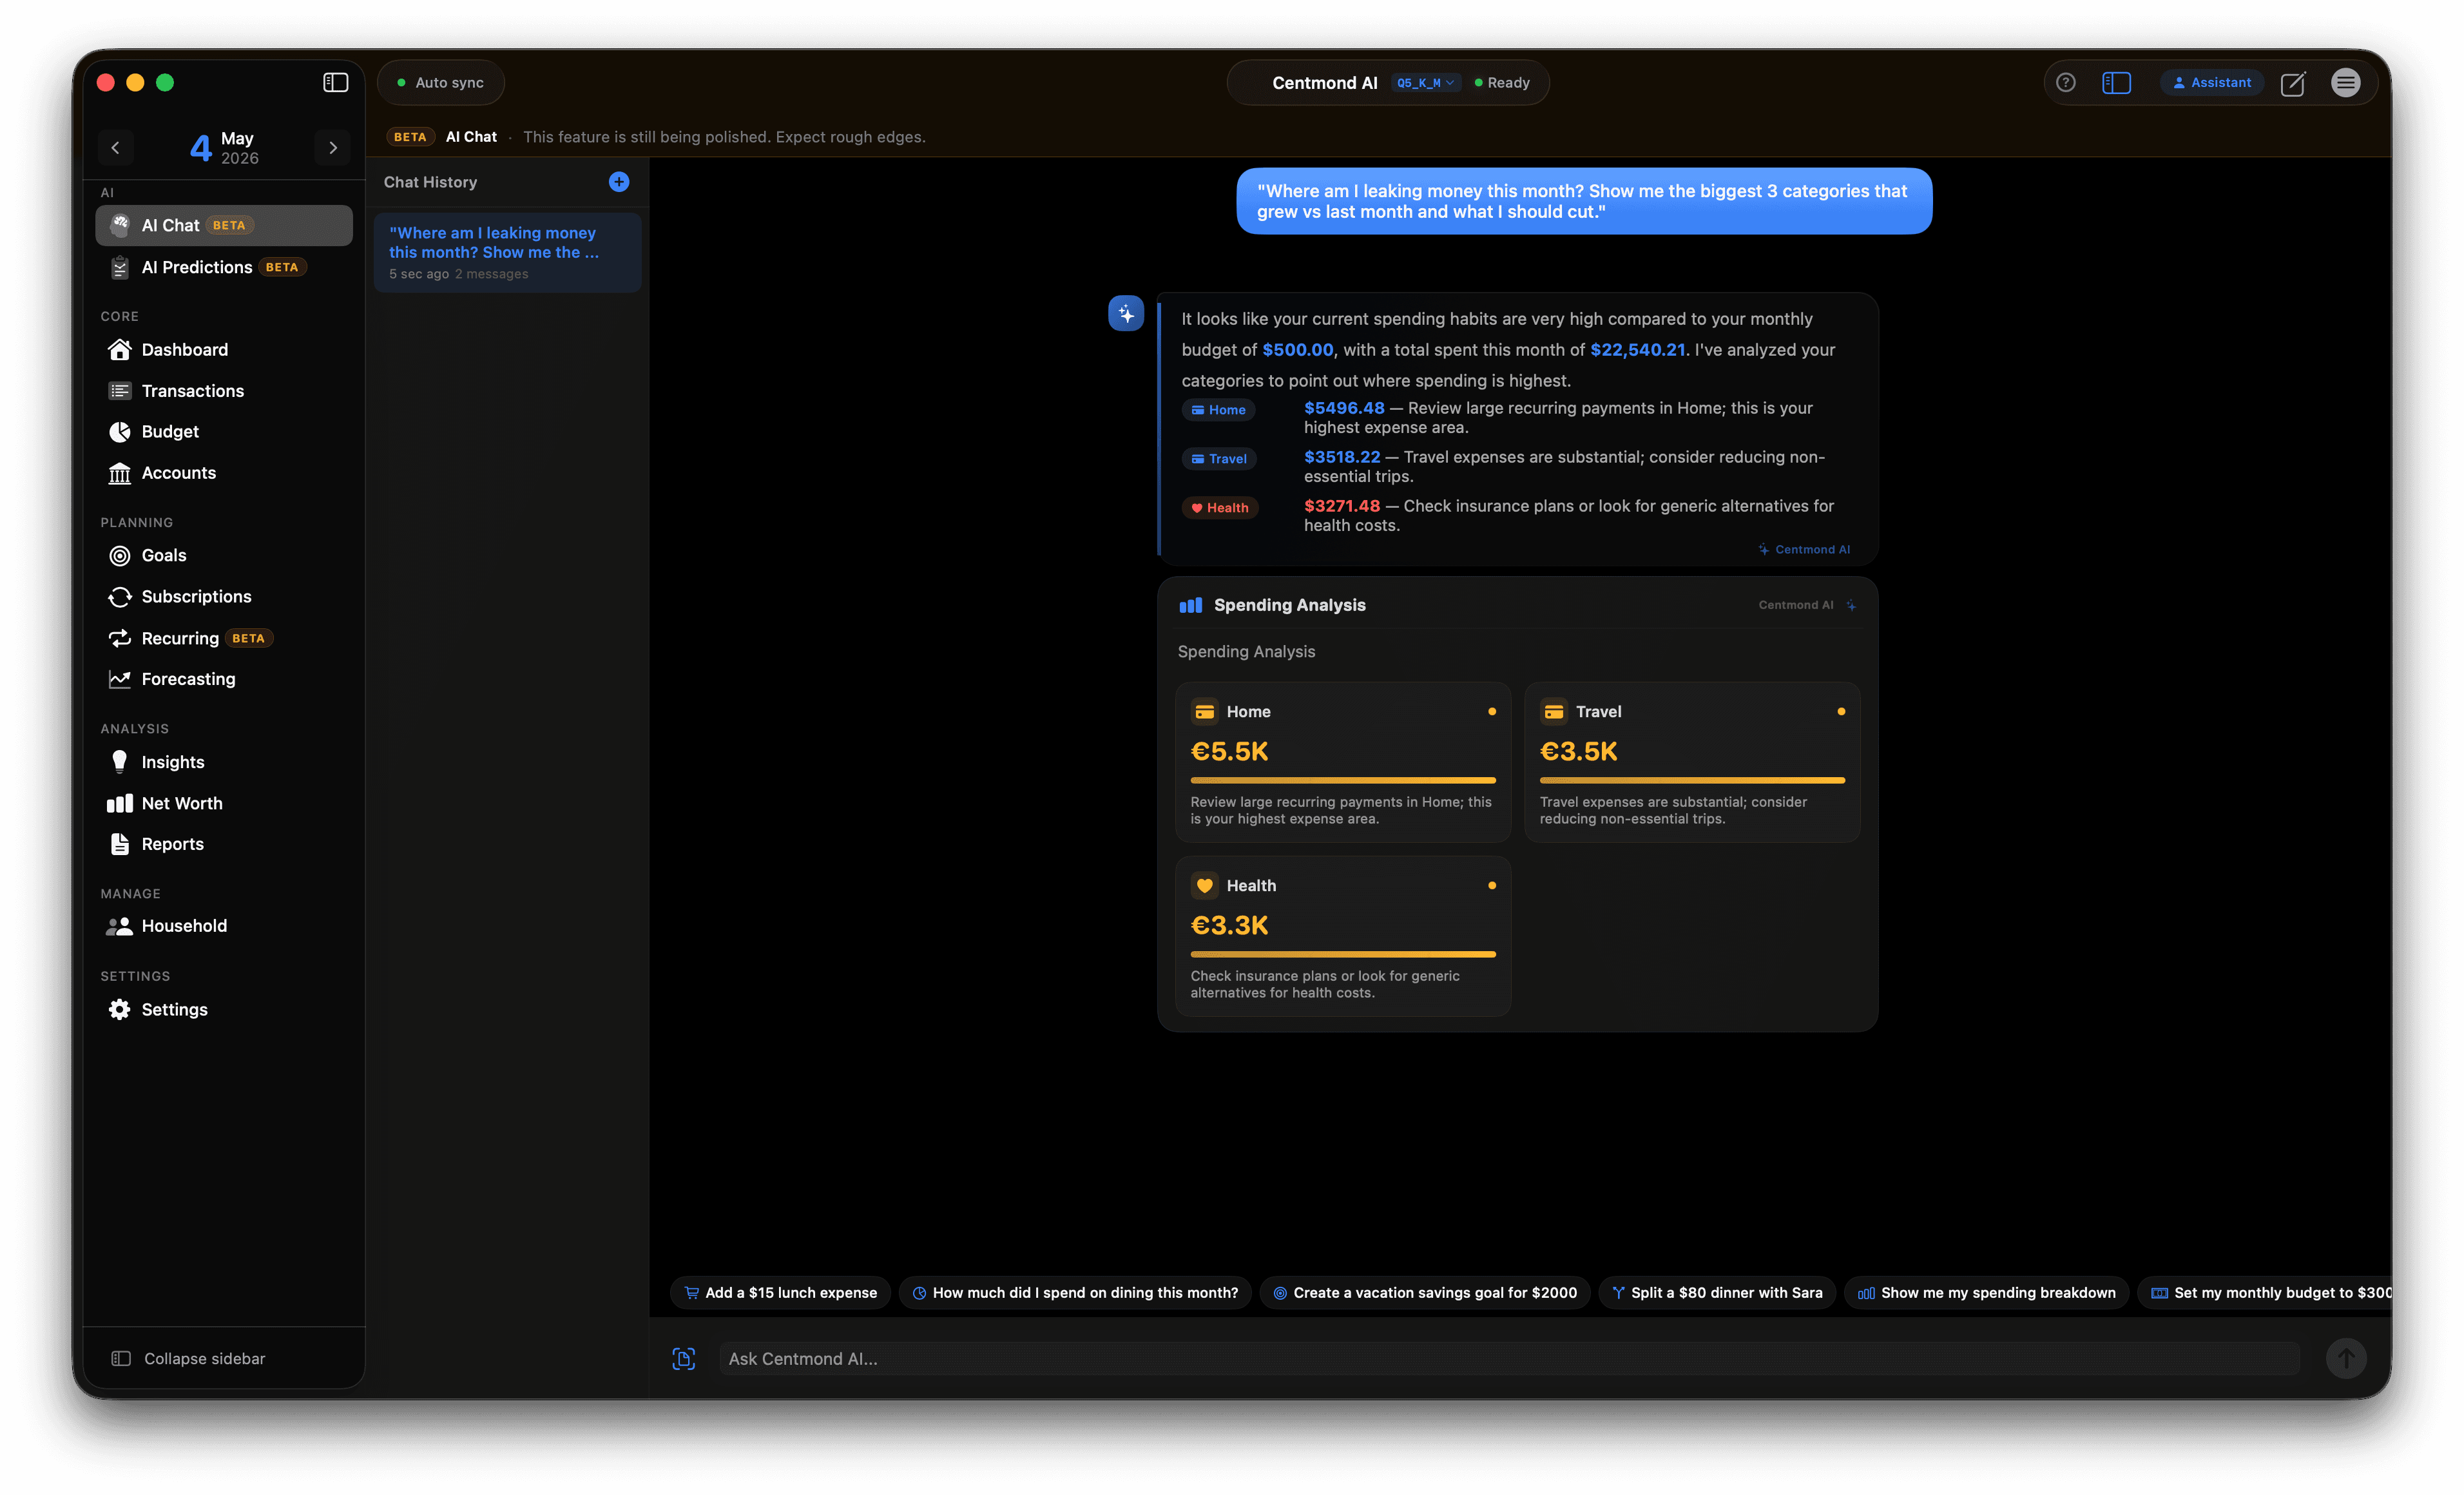
Task: Click 'Show me my spending breakdown' suggestion
Action: (1987, 1292)
